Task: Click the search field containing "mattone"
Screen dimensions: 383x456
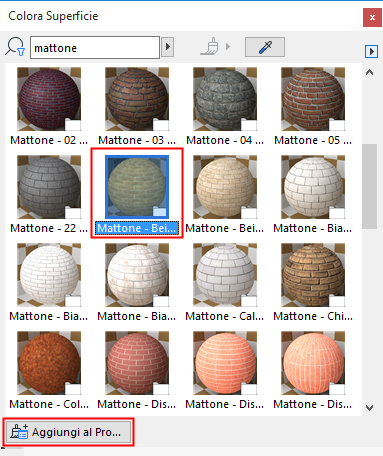Action: pyautogui.click(x=95, y=48)
